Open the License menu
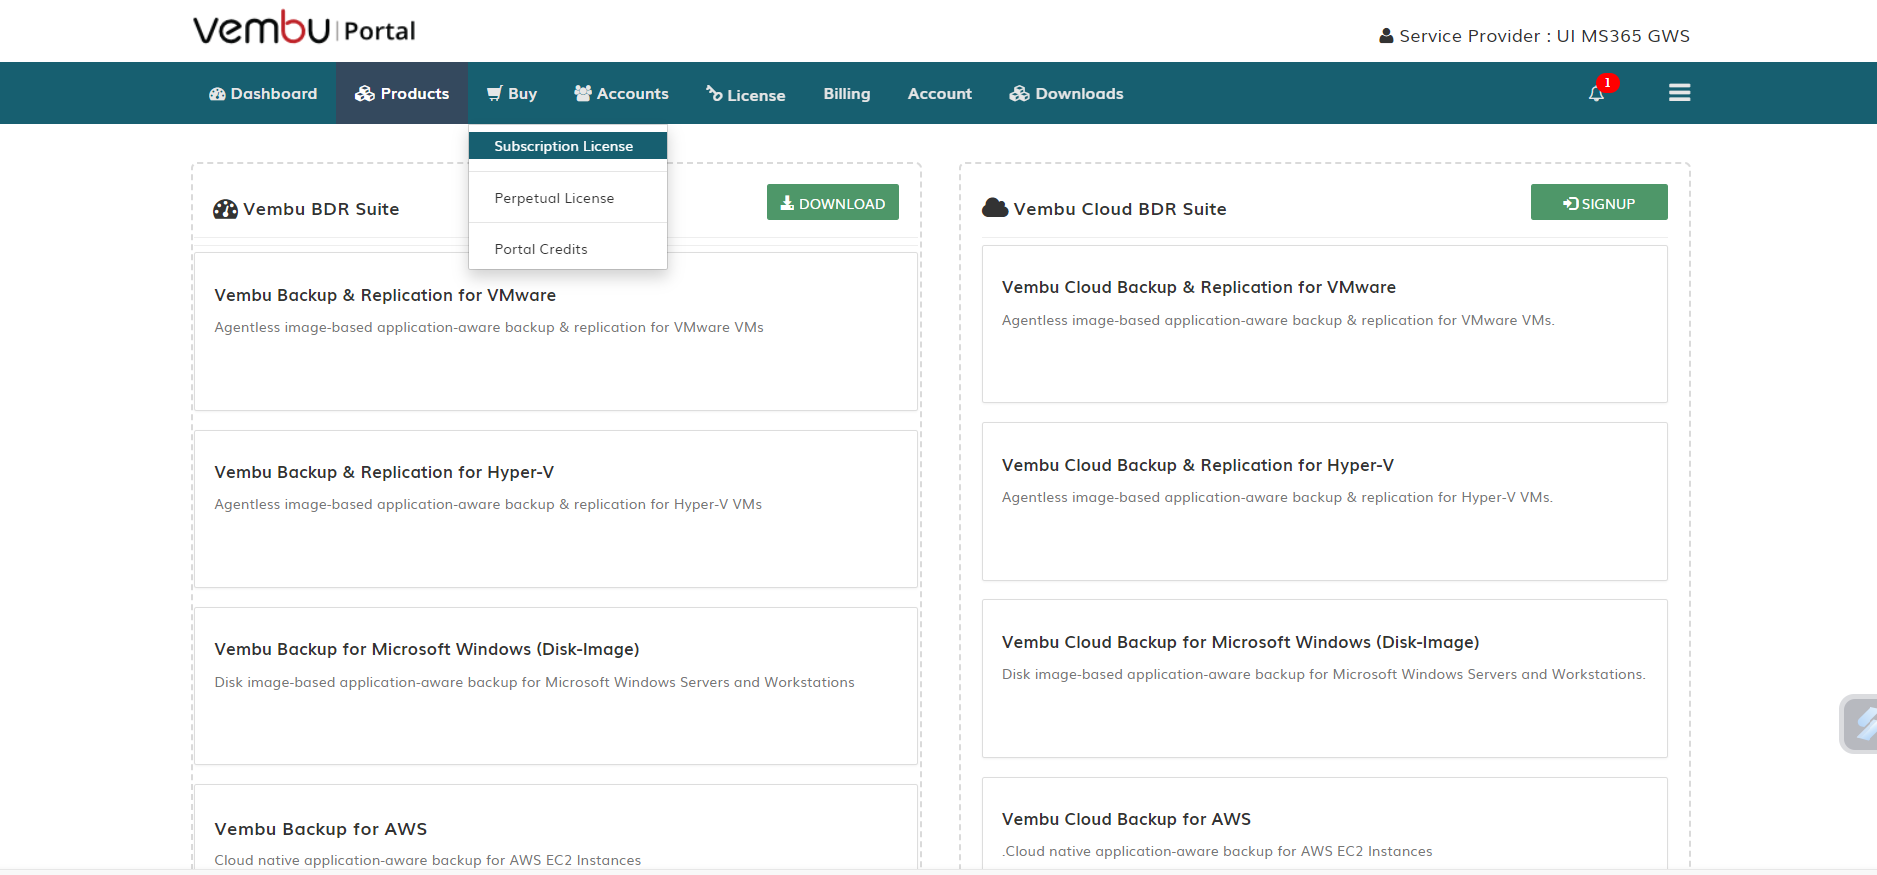Screen dimensions: 1877x875 pyautogui.click(x=746, y=94)
